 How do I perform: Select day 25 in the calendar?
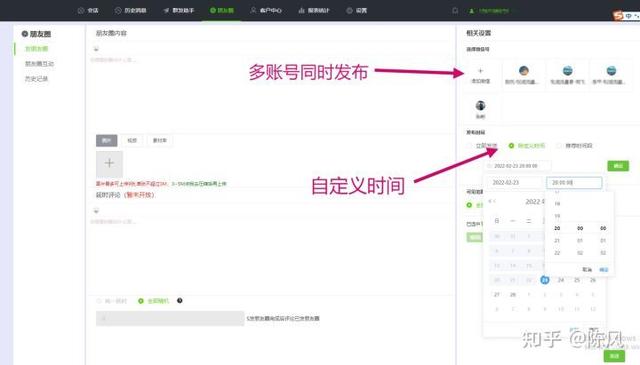(577, 280)
